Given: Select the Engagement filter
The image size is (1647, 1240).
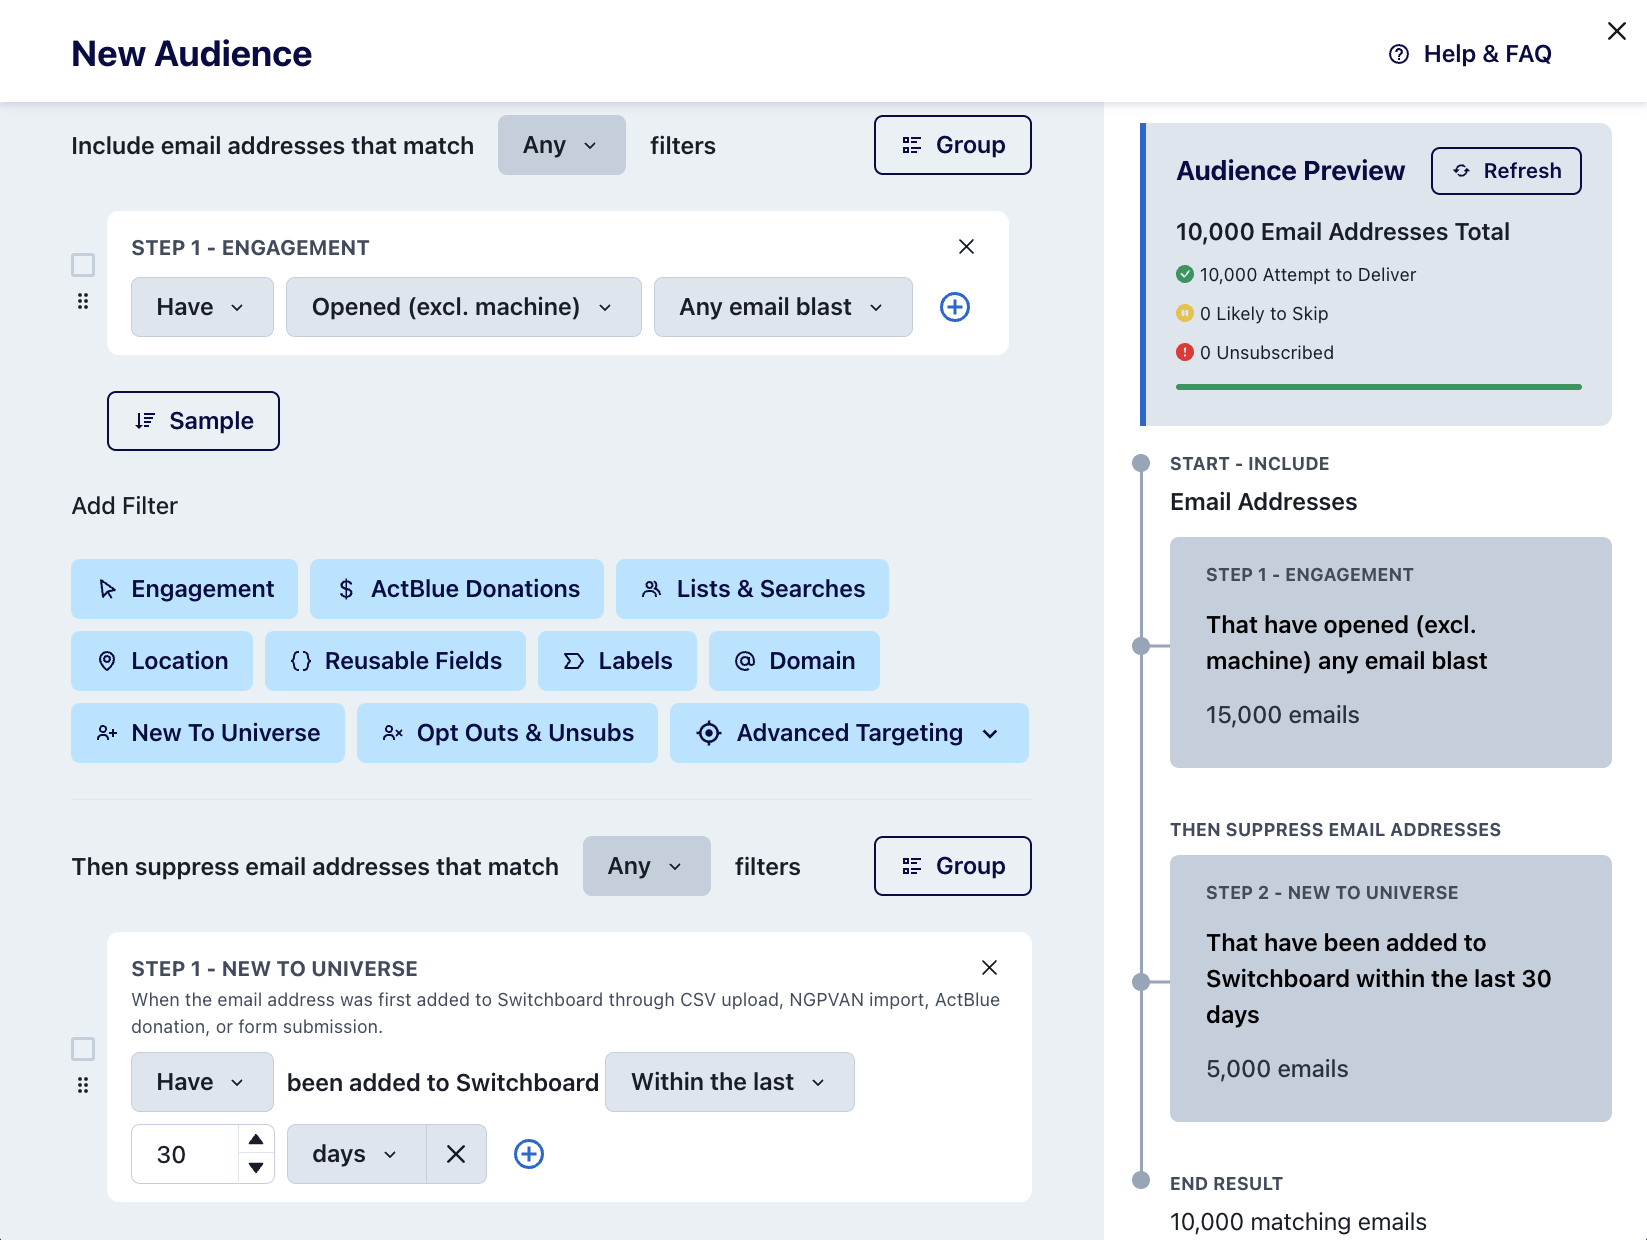Looking at the screenshot, I should (184, 589).
